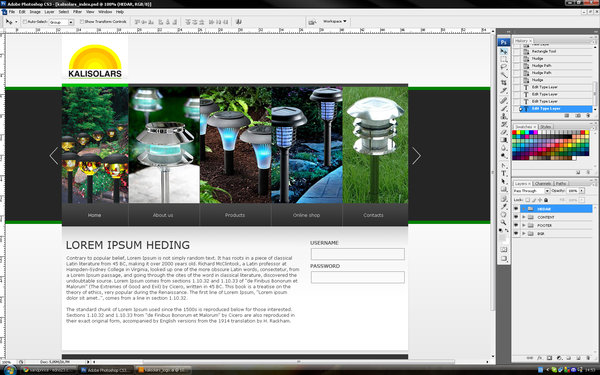
Task: Switch to the Channels tab
Action: pos(543,184)
